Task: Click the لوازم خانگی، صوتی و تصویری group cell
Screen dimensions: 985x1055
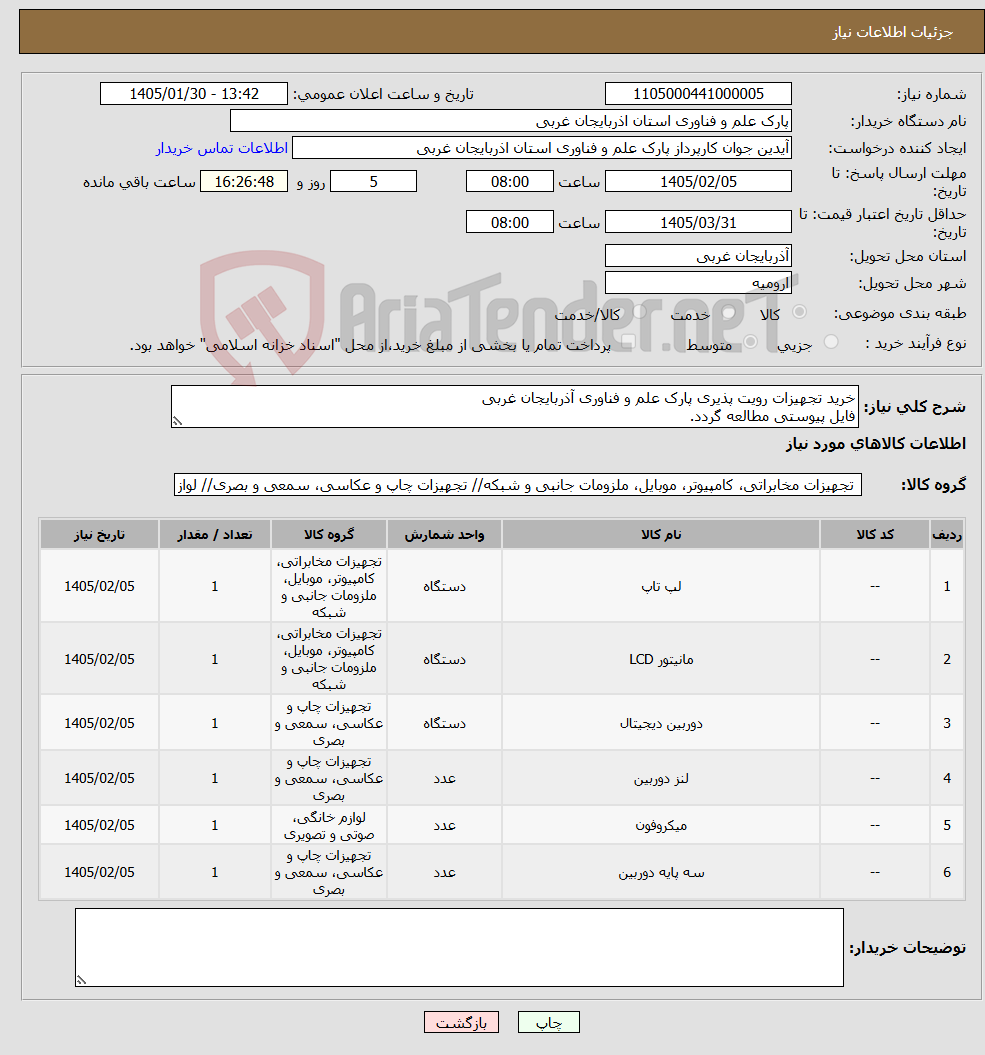Action: pyautogui.click(x=328, y=825)
